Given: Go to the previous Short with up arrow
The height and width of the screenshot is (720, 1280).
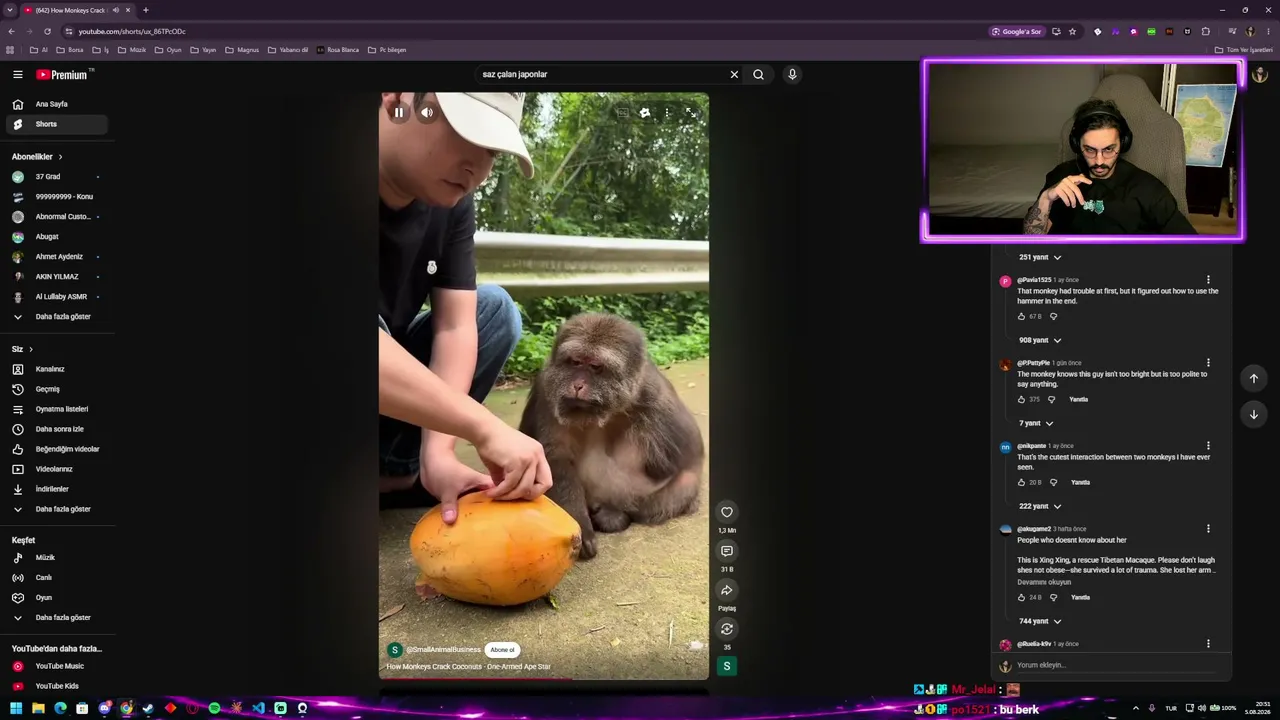Looking at the screenshot, I should pos(1253,378).
